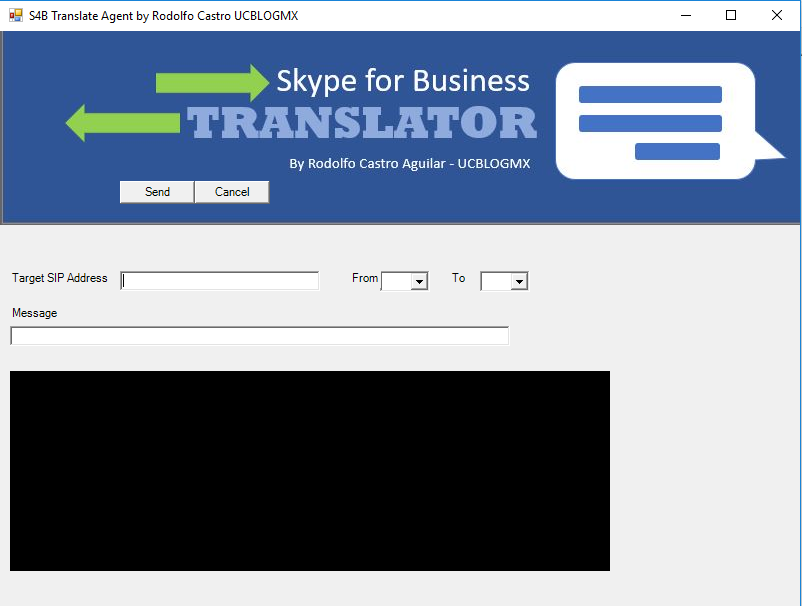The height and width of the screenshot is (606, 802).
Task: Click into the Message text box
Action: coord(259,336)
